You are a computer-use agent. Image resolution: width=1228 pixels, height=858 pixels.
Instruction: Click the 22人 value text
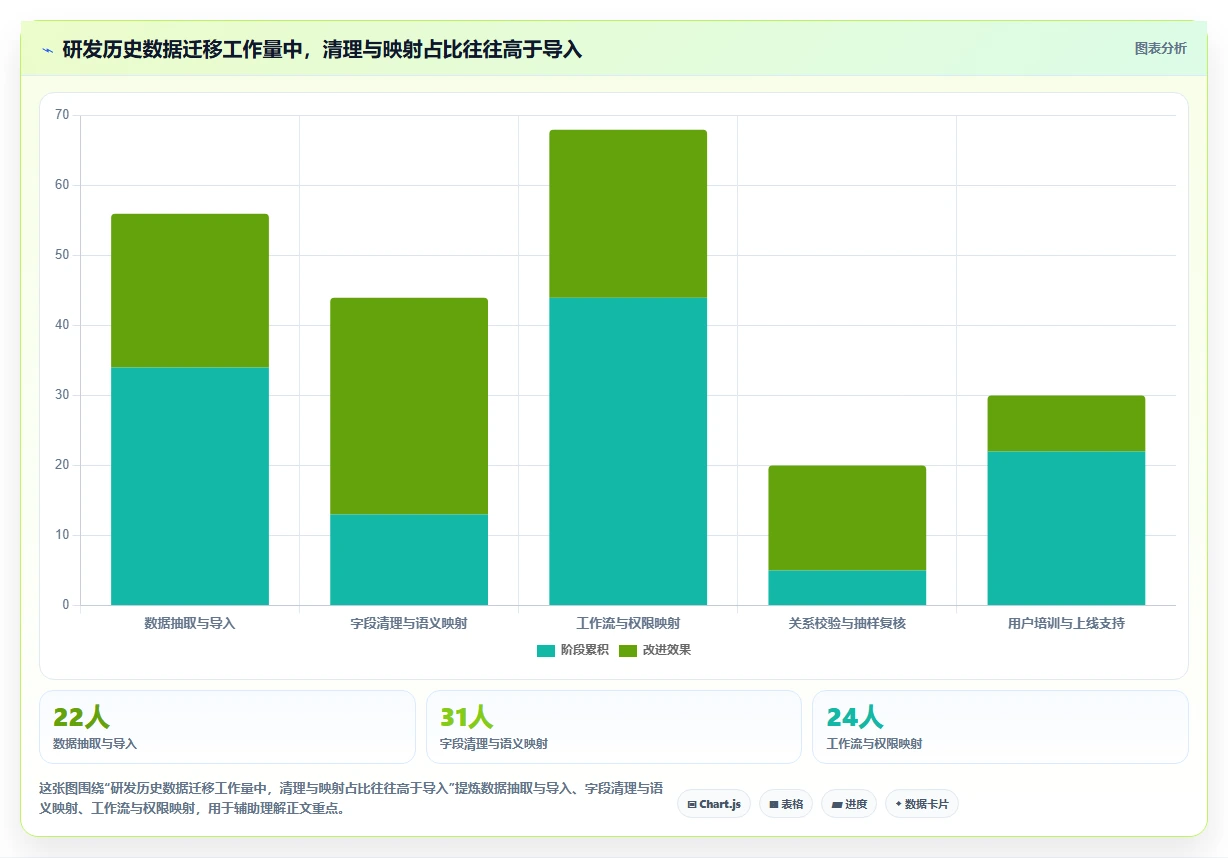click(x=81, y=717)
